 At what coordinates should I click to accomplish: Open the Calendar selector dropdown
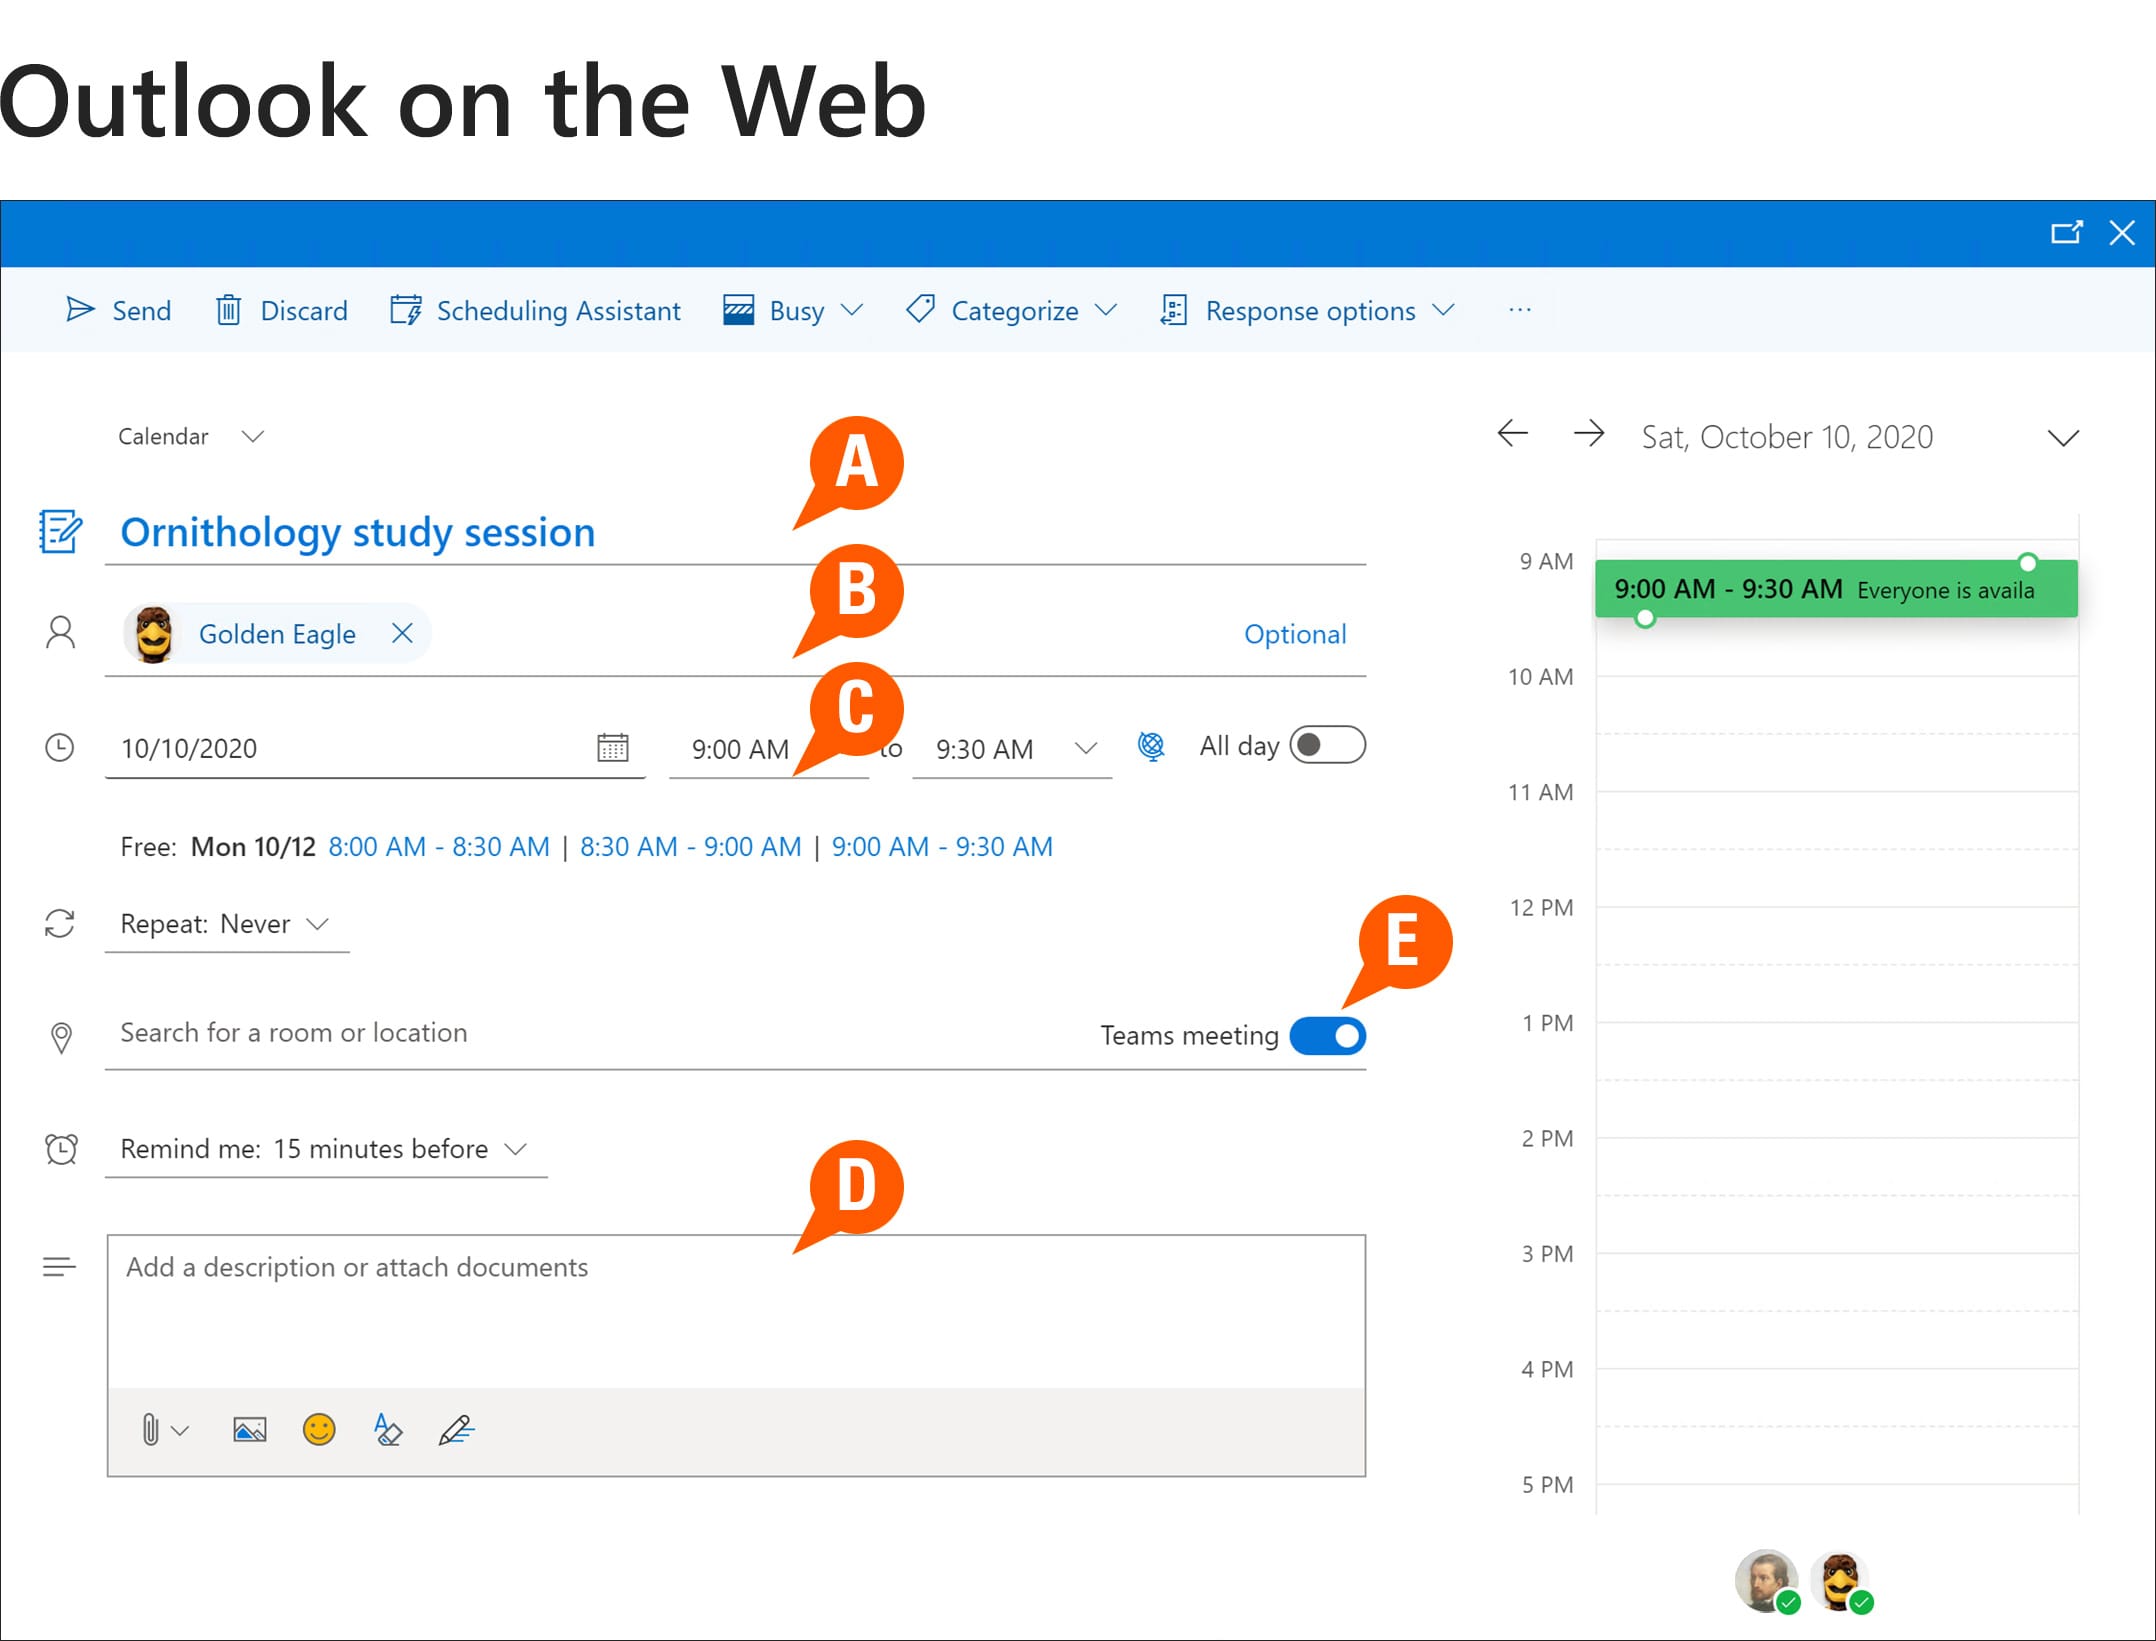[188, 434]
